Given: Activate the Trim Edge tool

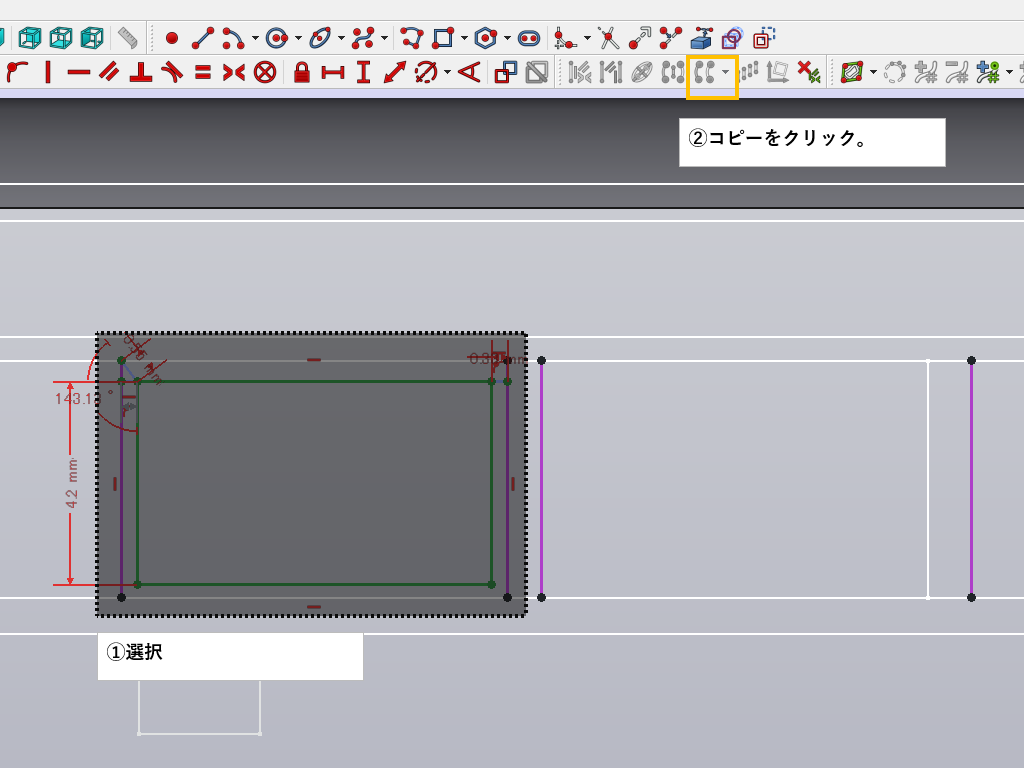Looking at the screenshot, I should pos(609,39).
